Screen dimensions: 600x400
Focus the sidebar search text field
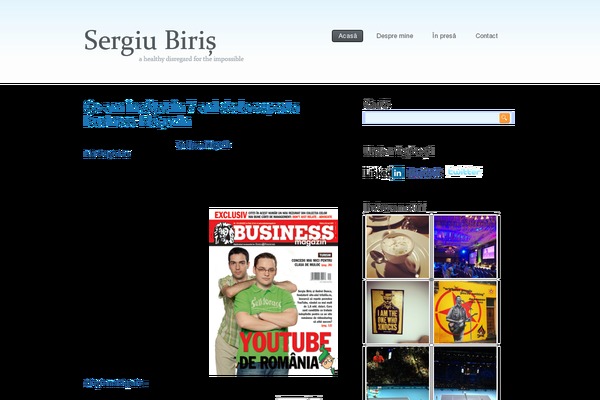click(x=430, y=118)
